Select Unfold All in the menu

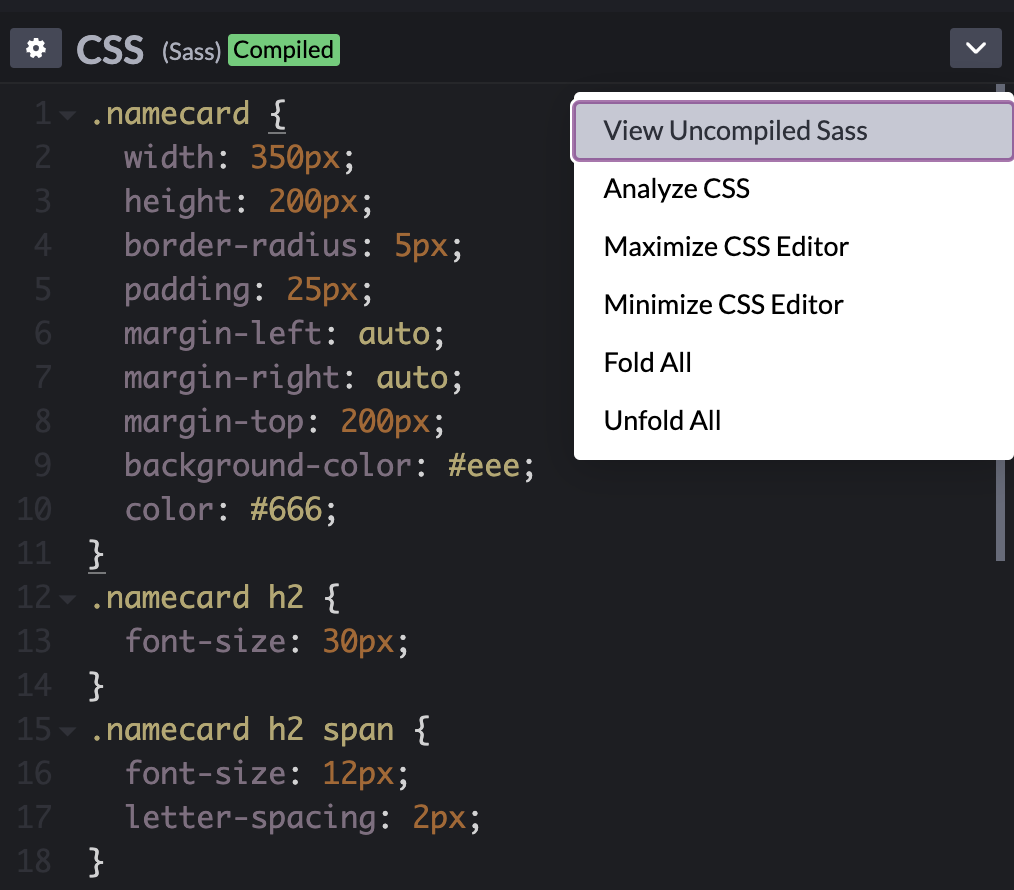point(662,421)
